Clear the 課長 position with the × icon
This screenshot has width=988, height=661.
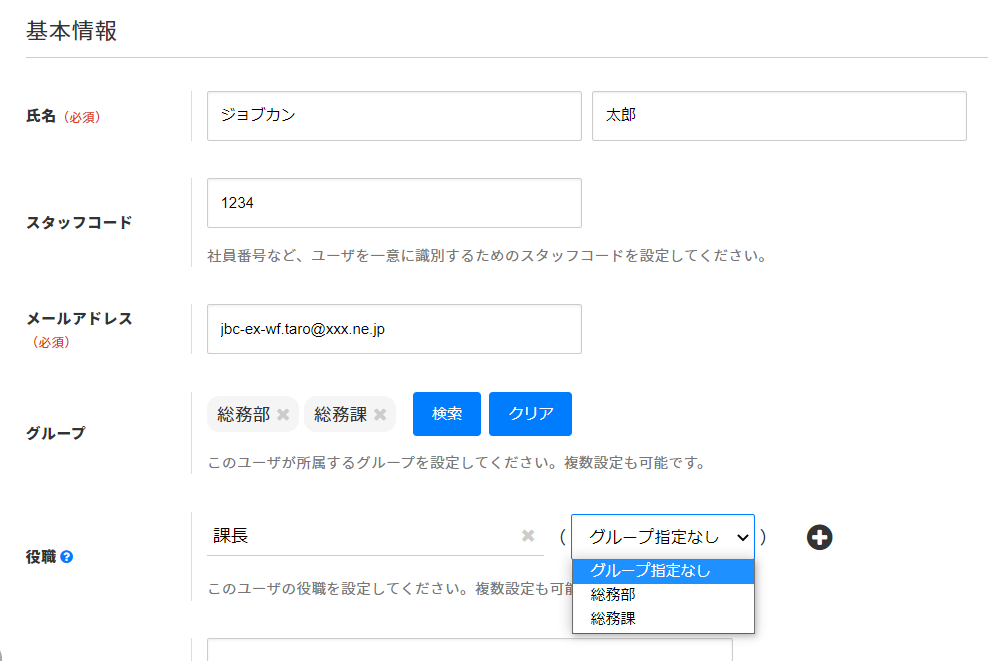528,536
